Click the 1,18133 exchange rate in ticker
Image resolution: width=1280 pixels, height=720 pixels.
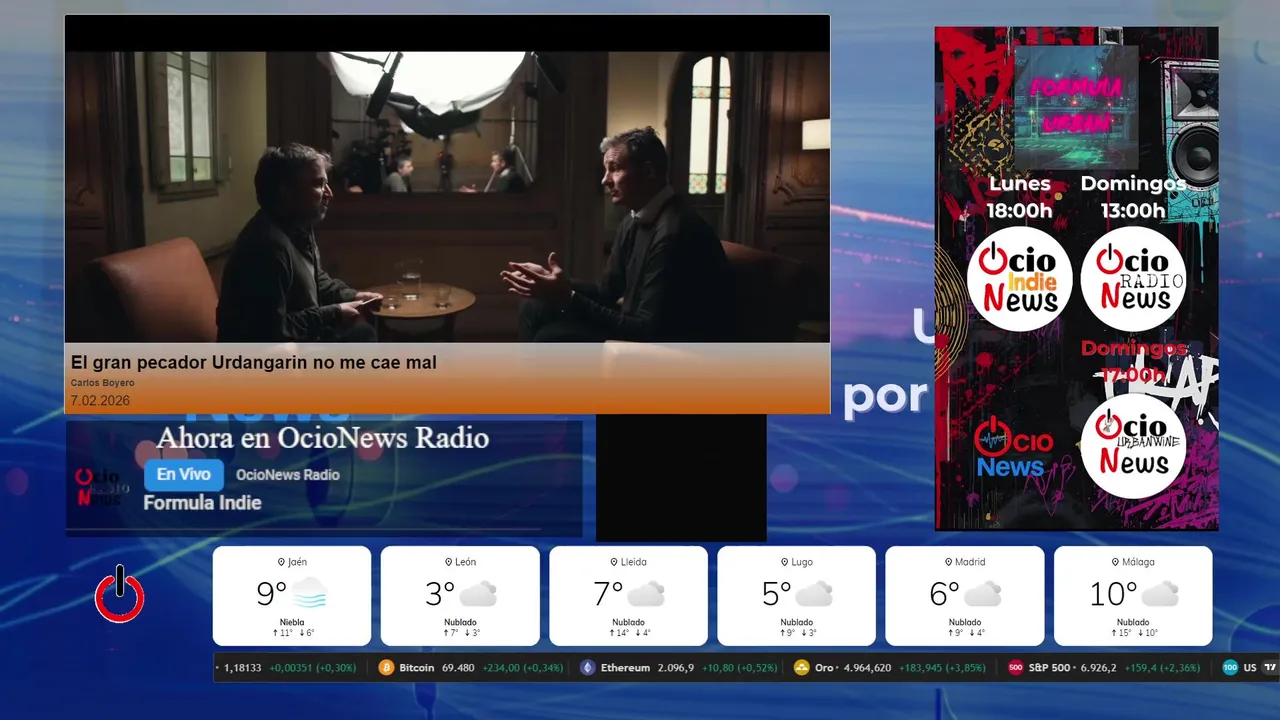(243, 668)
